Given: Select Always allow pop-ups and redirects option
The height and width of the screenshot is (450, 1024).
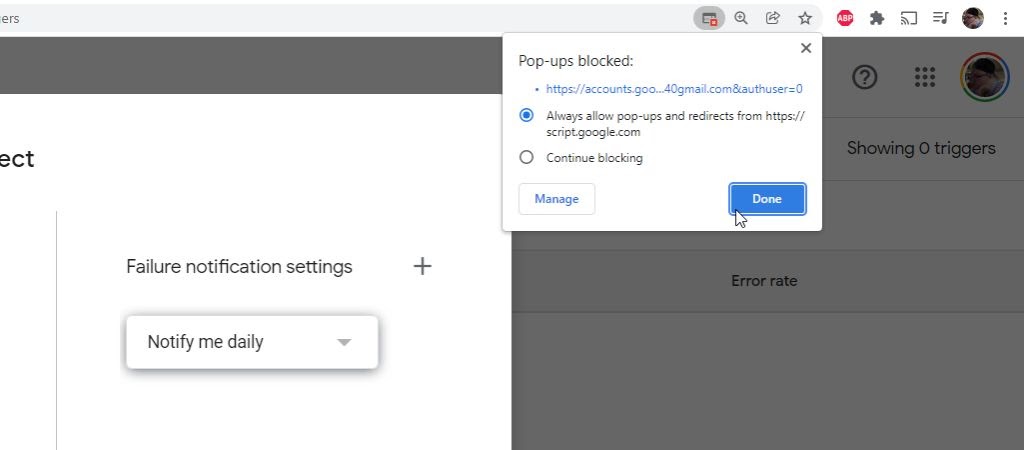Looking at the screenshot, I should coord(527,116).
